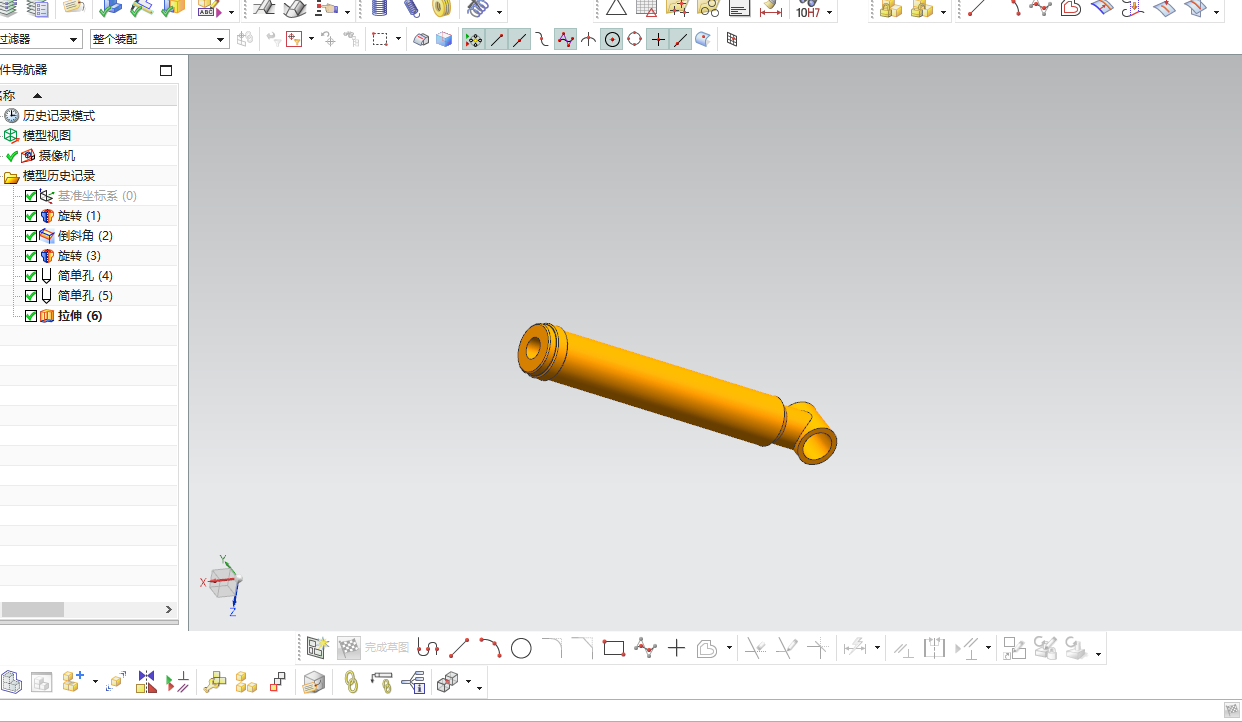Select the linear dimension measure icon
Screen dimensions: 1242x722
[x=771, y=10]
